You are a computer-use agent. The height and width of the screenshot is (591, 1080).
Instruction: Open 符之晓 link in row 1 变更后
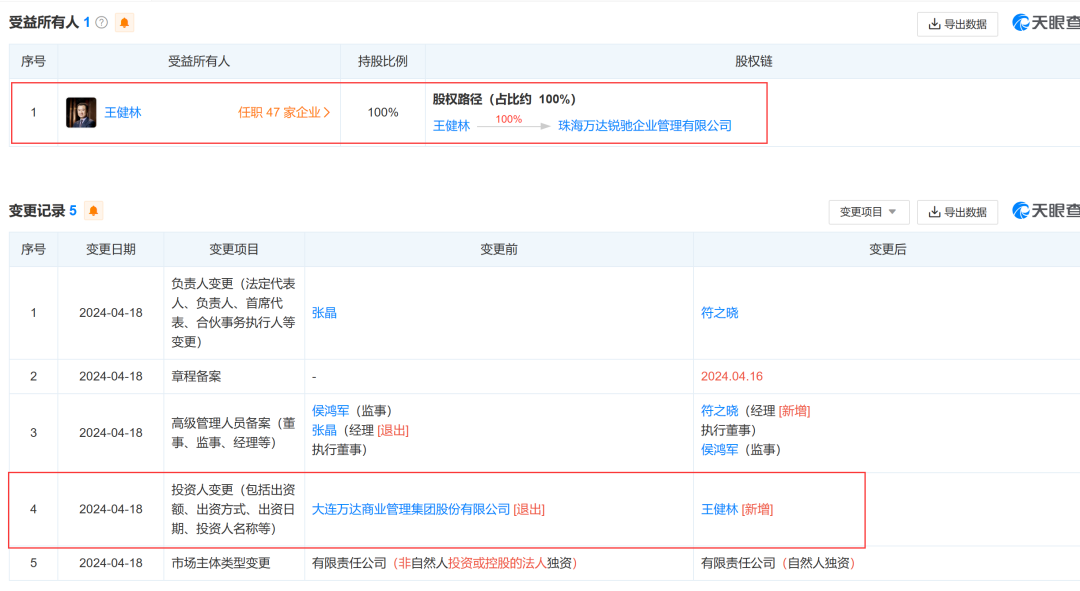point(719,313)
